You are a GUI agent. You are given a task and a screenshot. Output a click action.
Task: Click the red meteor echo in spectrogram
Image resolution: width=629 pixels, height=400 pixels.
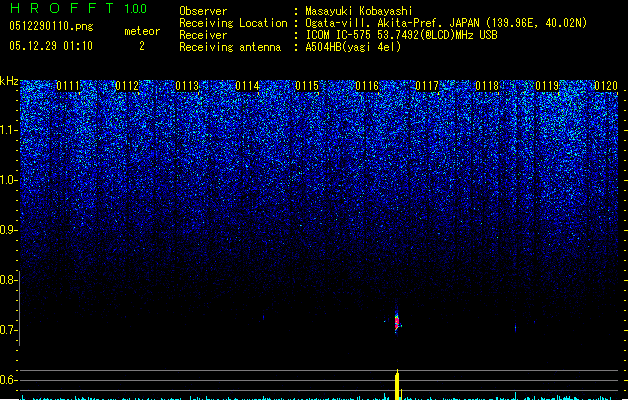397,322
